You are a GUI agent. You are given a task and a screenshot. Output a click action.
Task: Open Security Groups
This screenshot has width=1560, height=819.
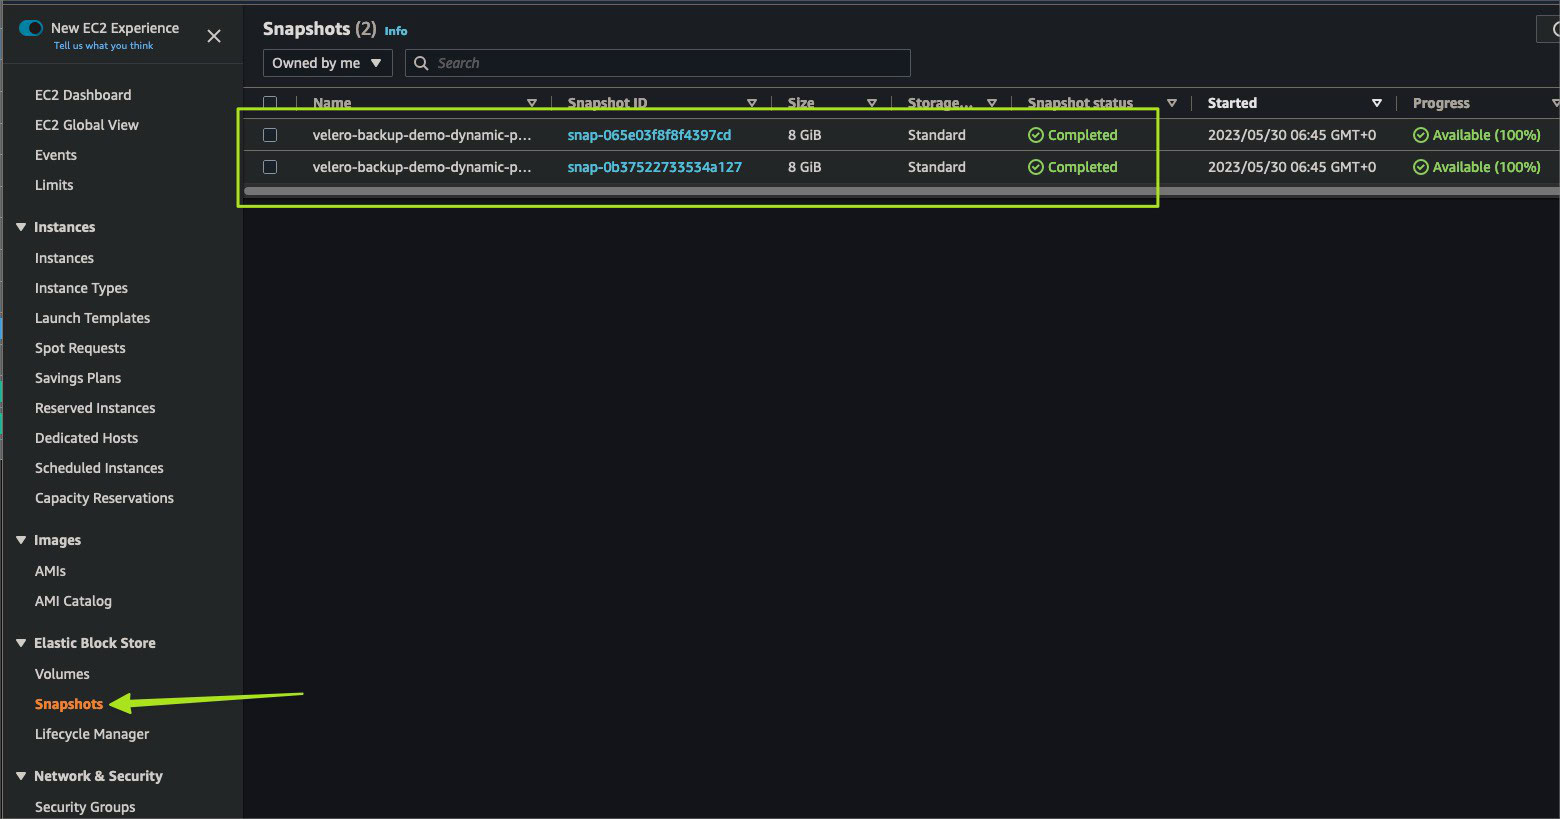(85, 807)
